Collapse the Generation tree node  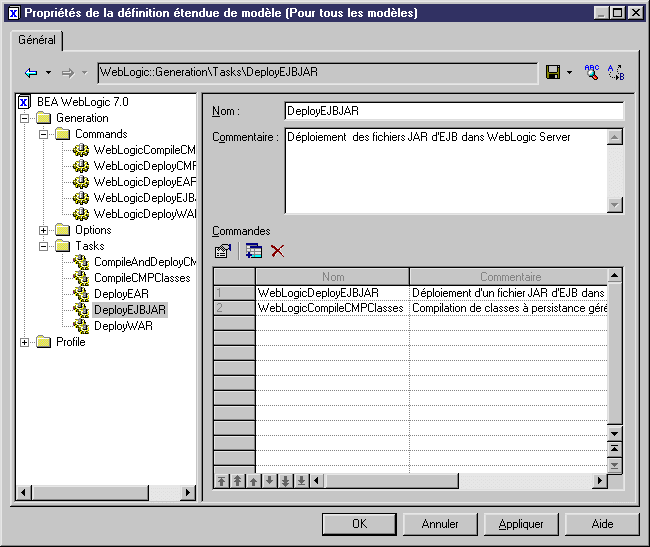25,118
